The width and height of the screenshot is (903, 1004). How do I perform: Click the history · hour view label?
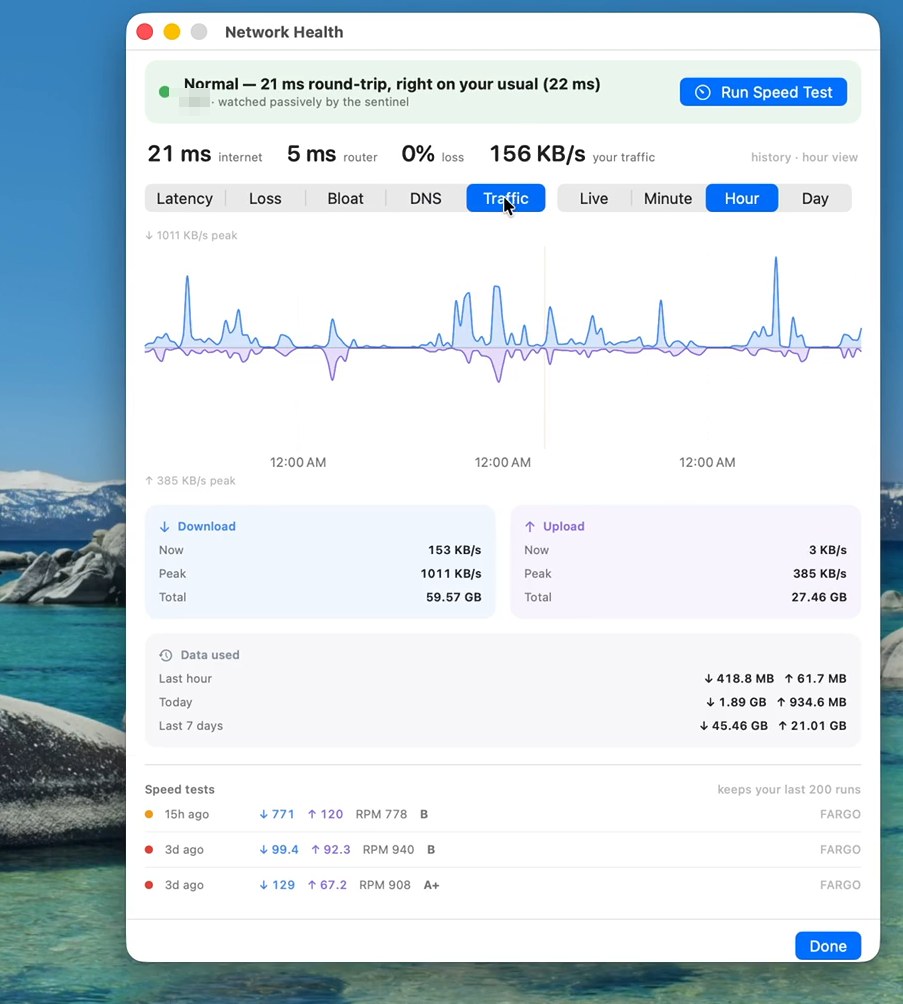pos(804,158)
